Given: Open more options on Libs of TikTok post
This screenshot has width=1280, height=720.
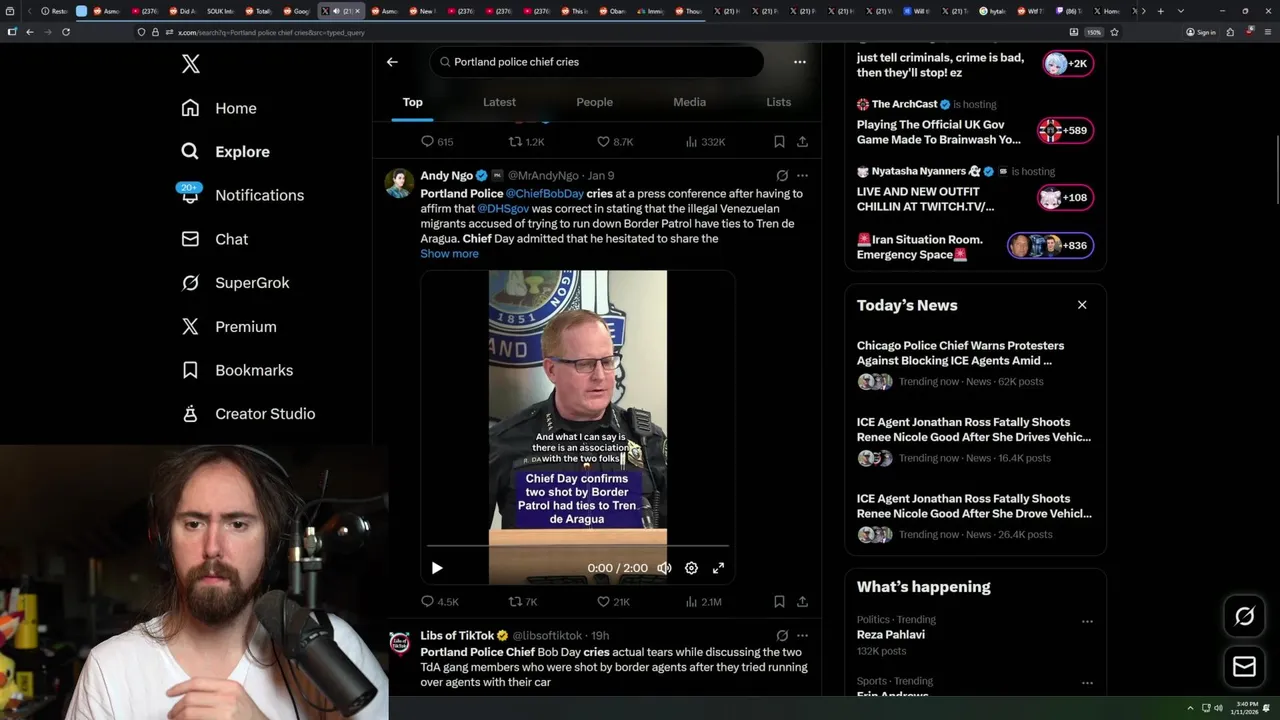Looking at the screenshot, I should [802, 636].
